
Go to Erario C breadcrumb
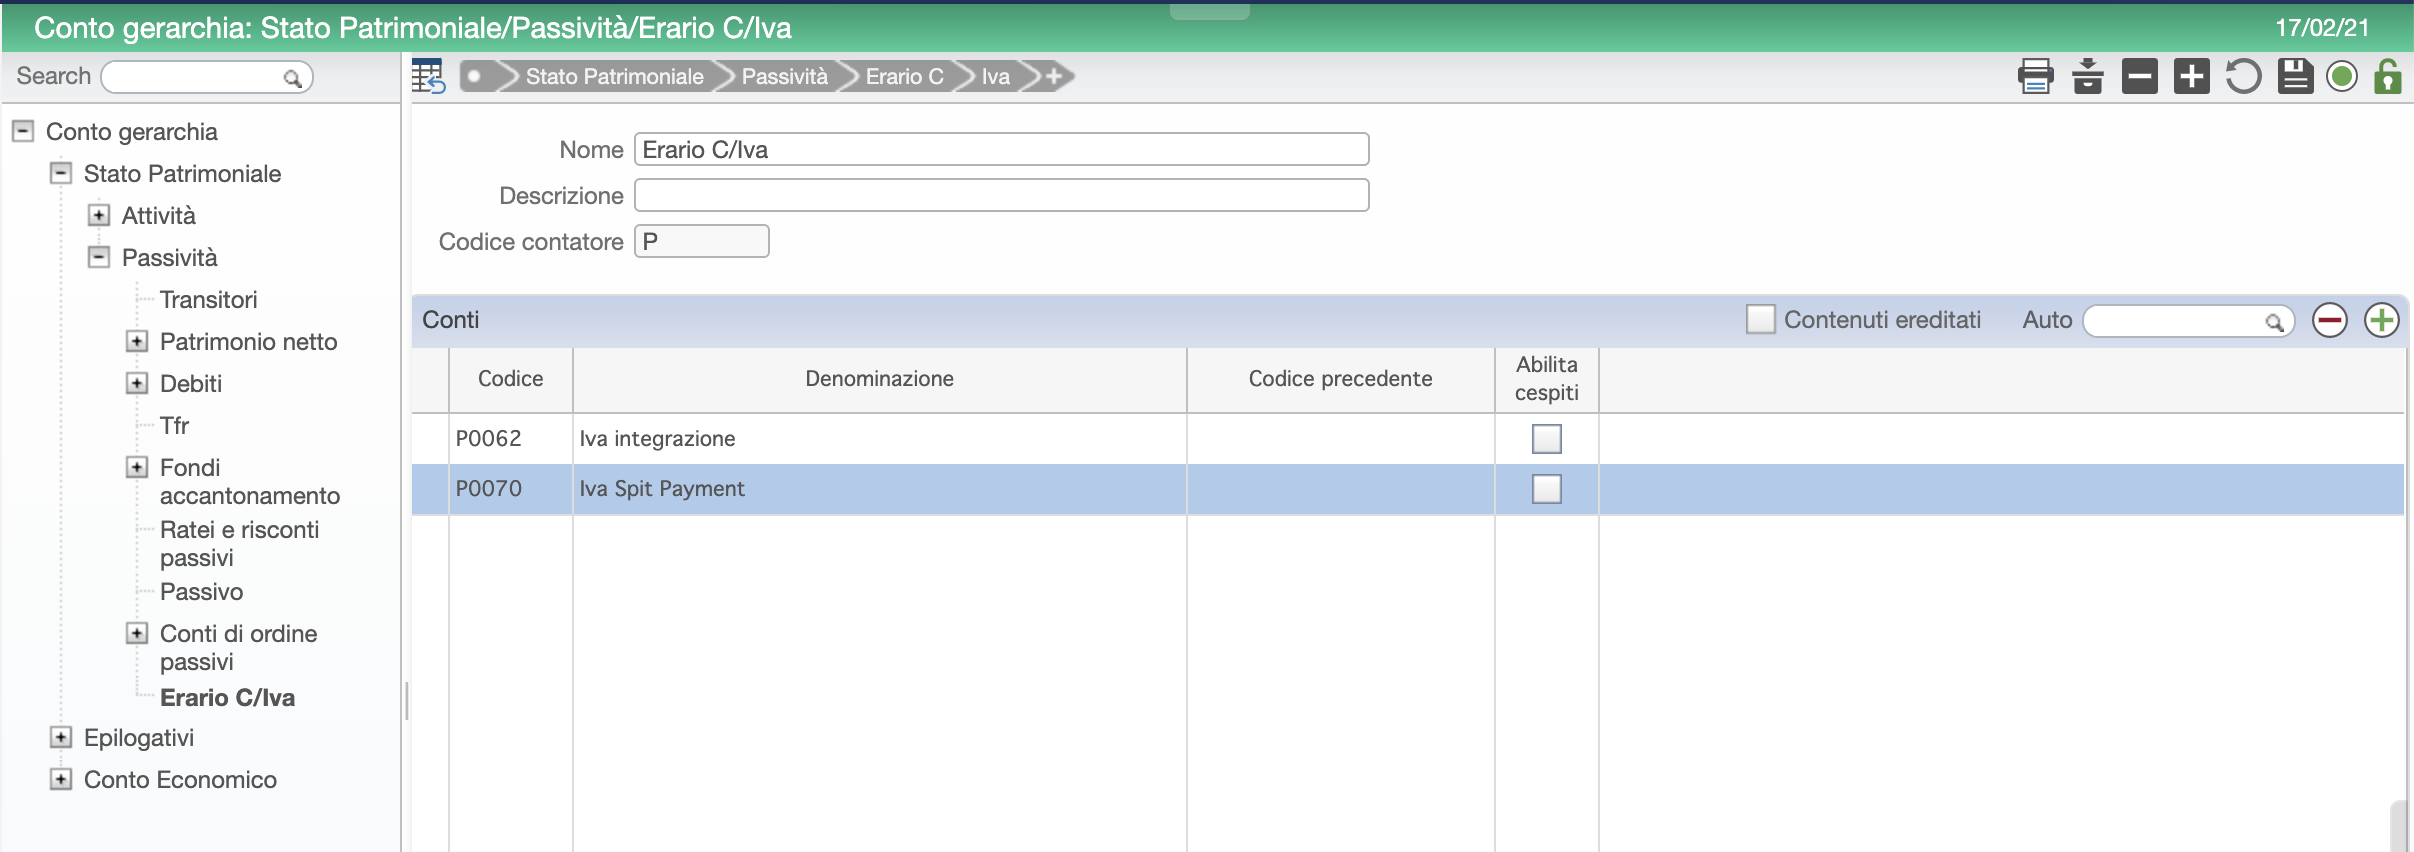[x=904, y=76]
